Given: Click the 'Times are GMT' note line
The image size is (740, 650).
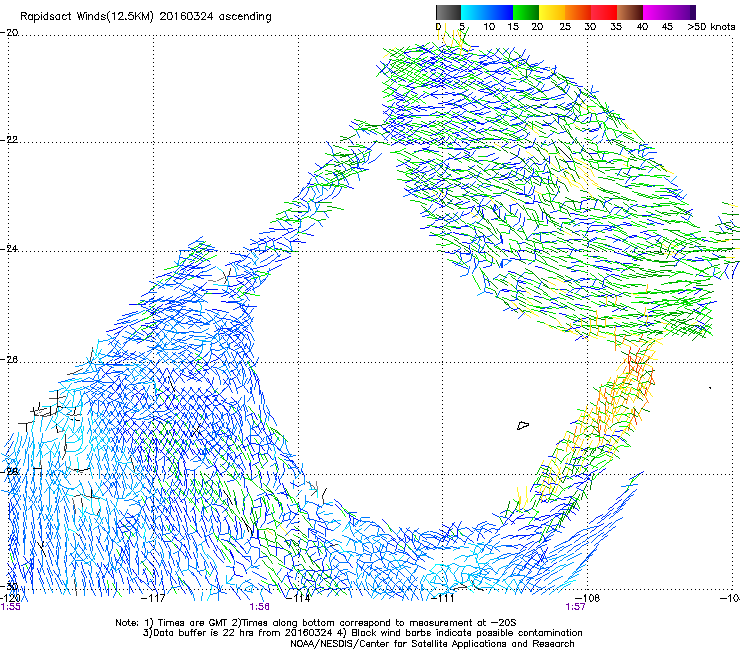Looking at the screenshot, I should tap(316, 623).
